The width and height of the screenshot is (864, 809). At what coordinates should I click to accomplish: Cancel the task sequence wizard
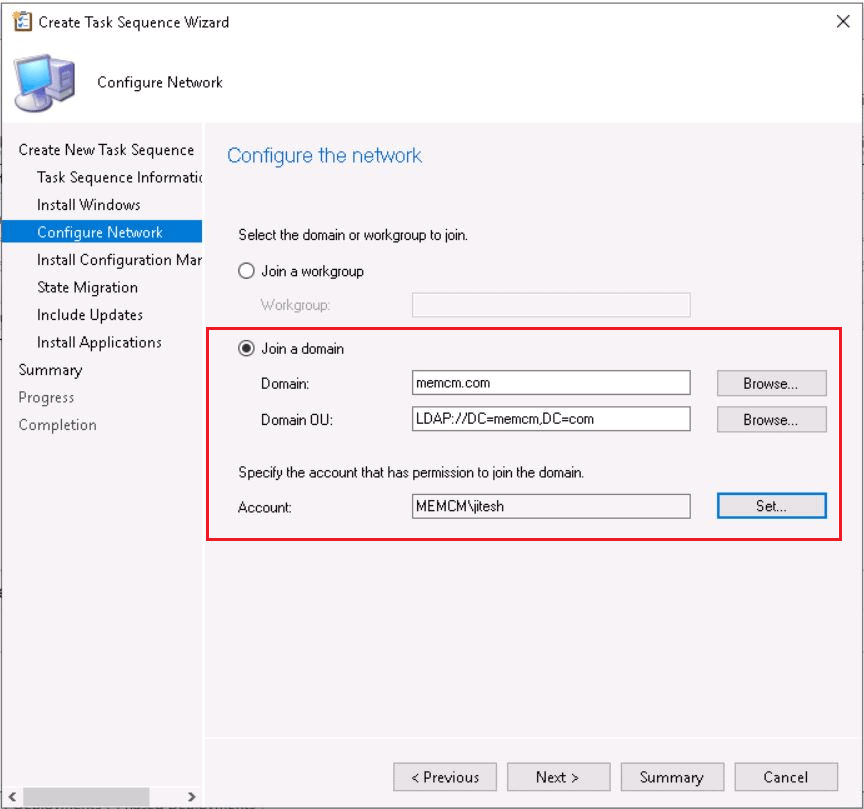[x=785, y=777]
